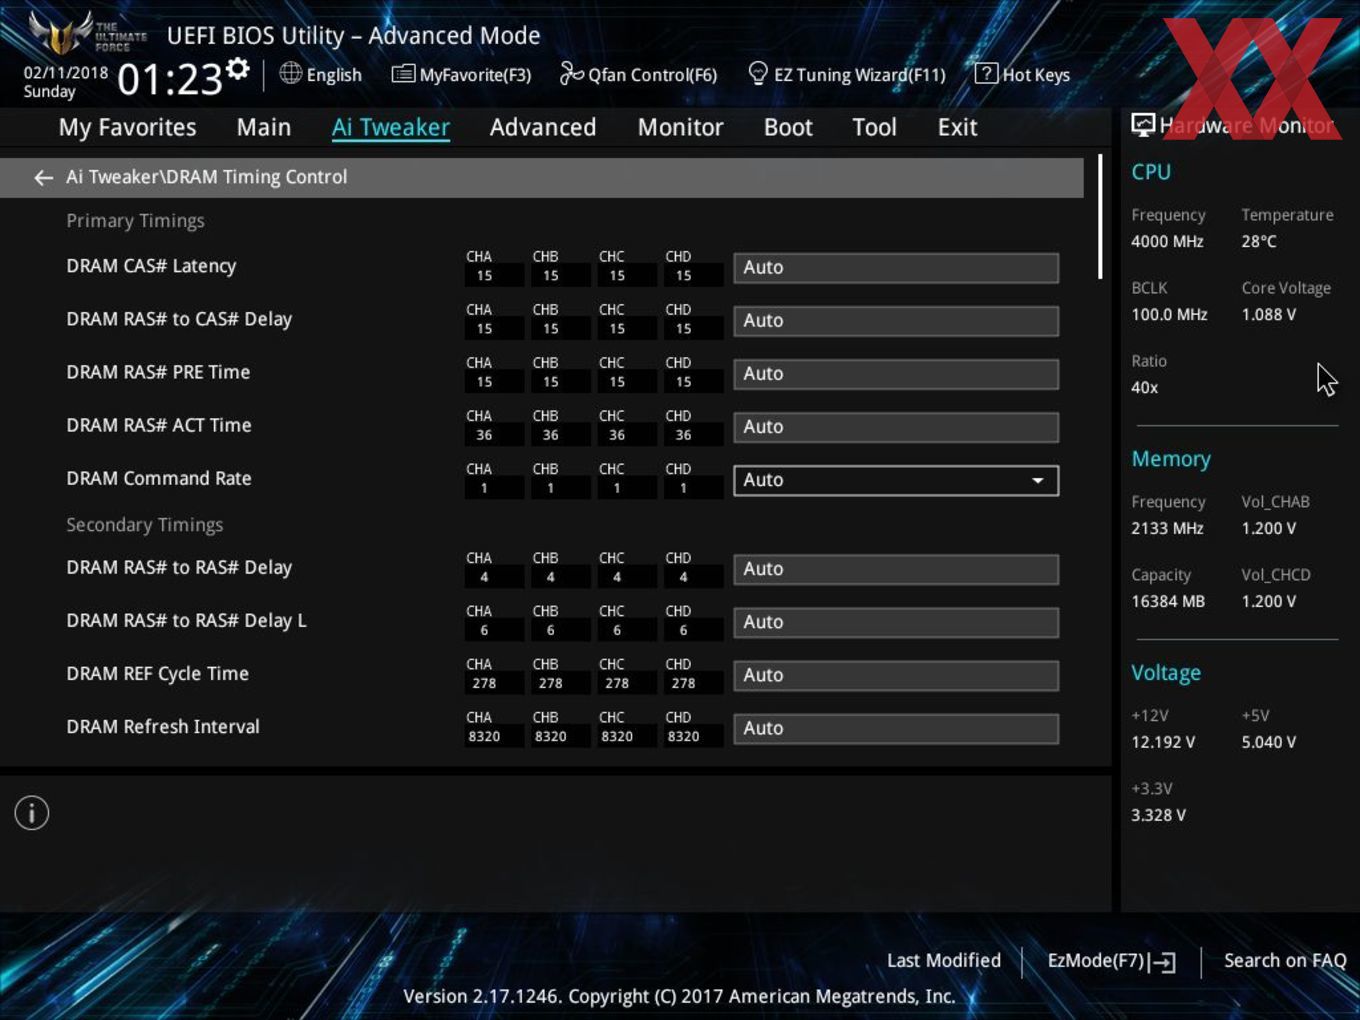This screenshot has height=1020, width=1360.
Task: Click the globe language icon
Action: pyautogui.click(x=290, y=73)
